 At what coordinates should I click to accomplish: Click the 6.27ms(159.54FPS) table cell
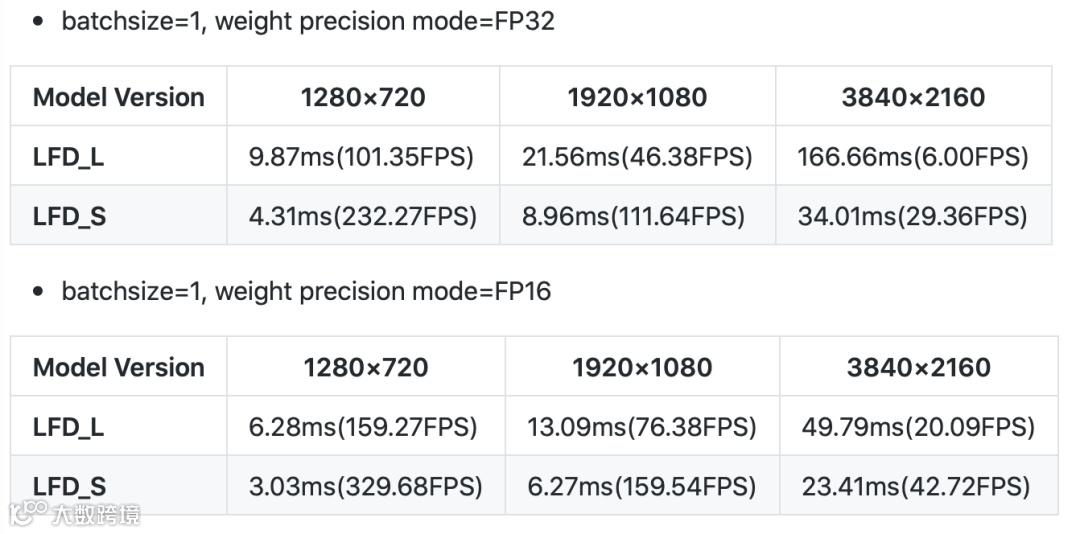click(x=642, y=487)
